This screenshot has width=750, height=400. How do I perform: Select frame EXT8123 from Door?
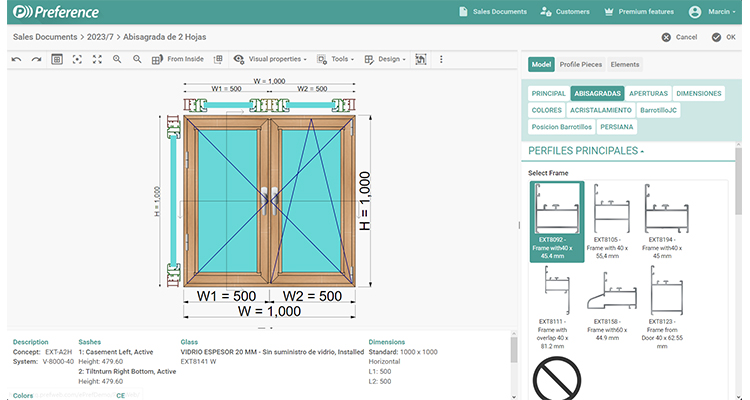pyautogui.click(x=662, y=307)
